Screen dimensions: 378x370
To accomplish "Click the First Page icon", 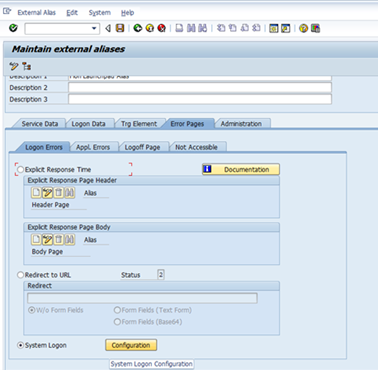I will [221, 28].
